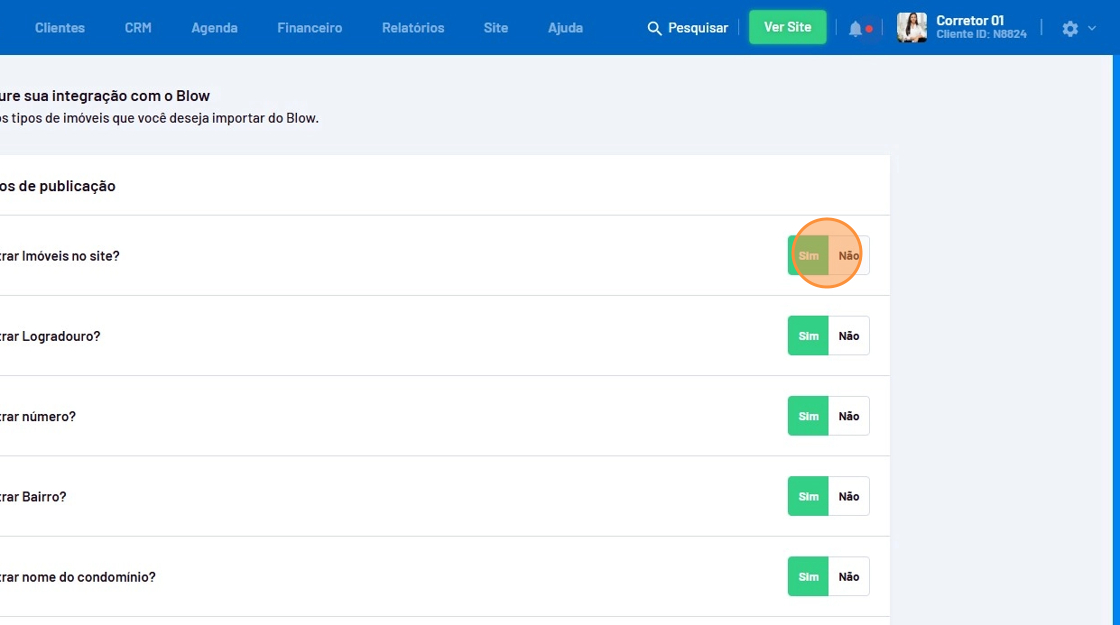Screen dimensions: 1120x625
Task: Open the Ajuda menu
Action: (x=565, y=28)
